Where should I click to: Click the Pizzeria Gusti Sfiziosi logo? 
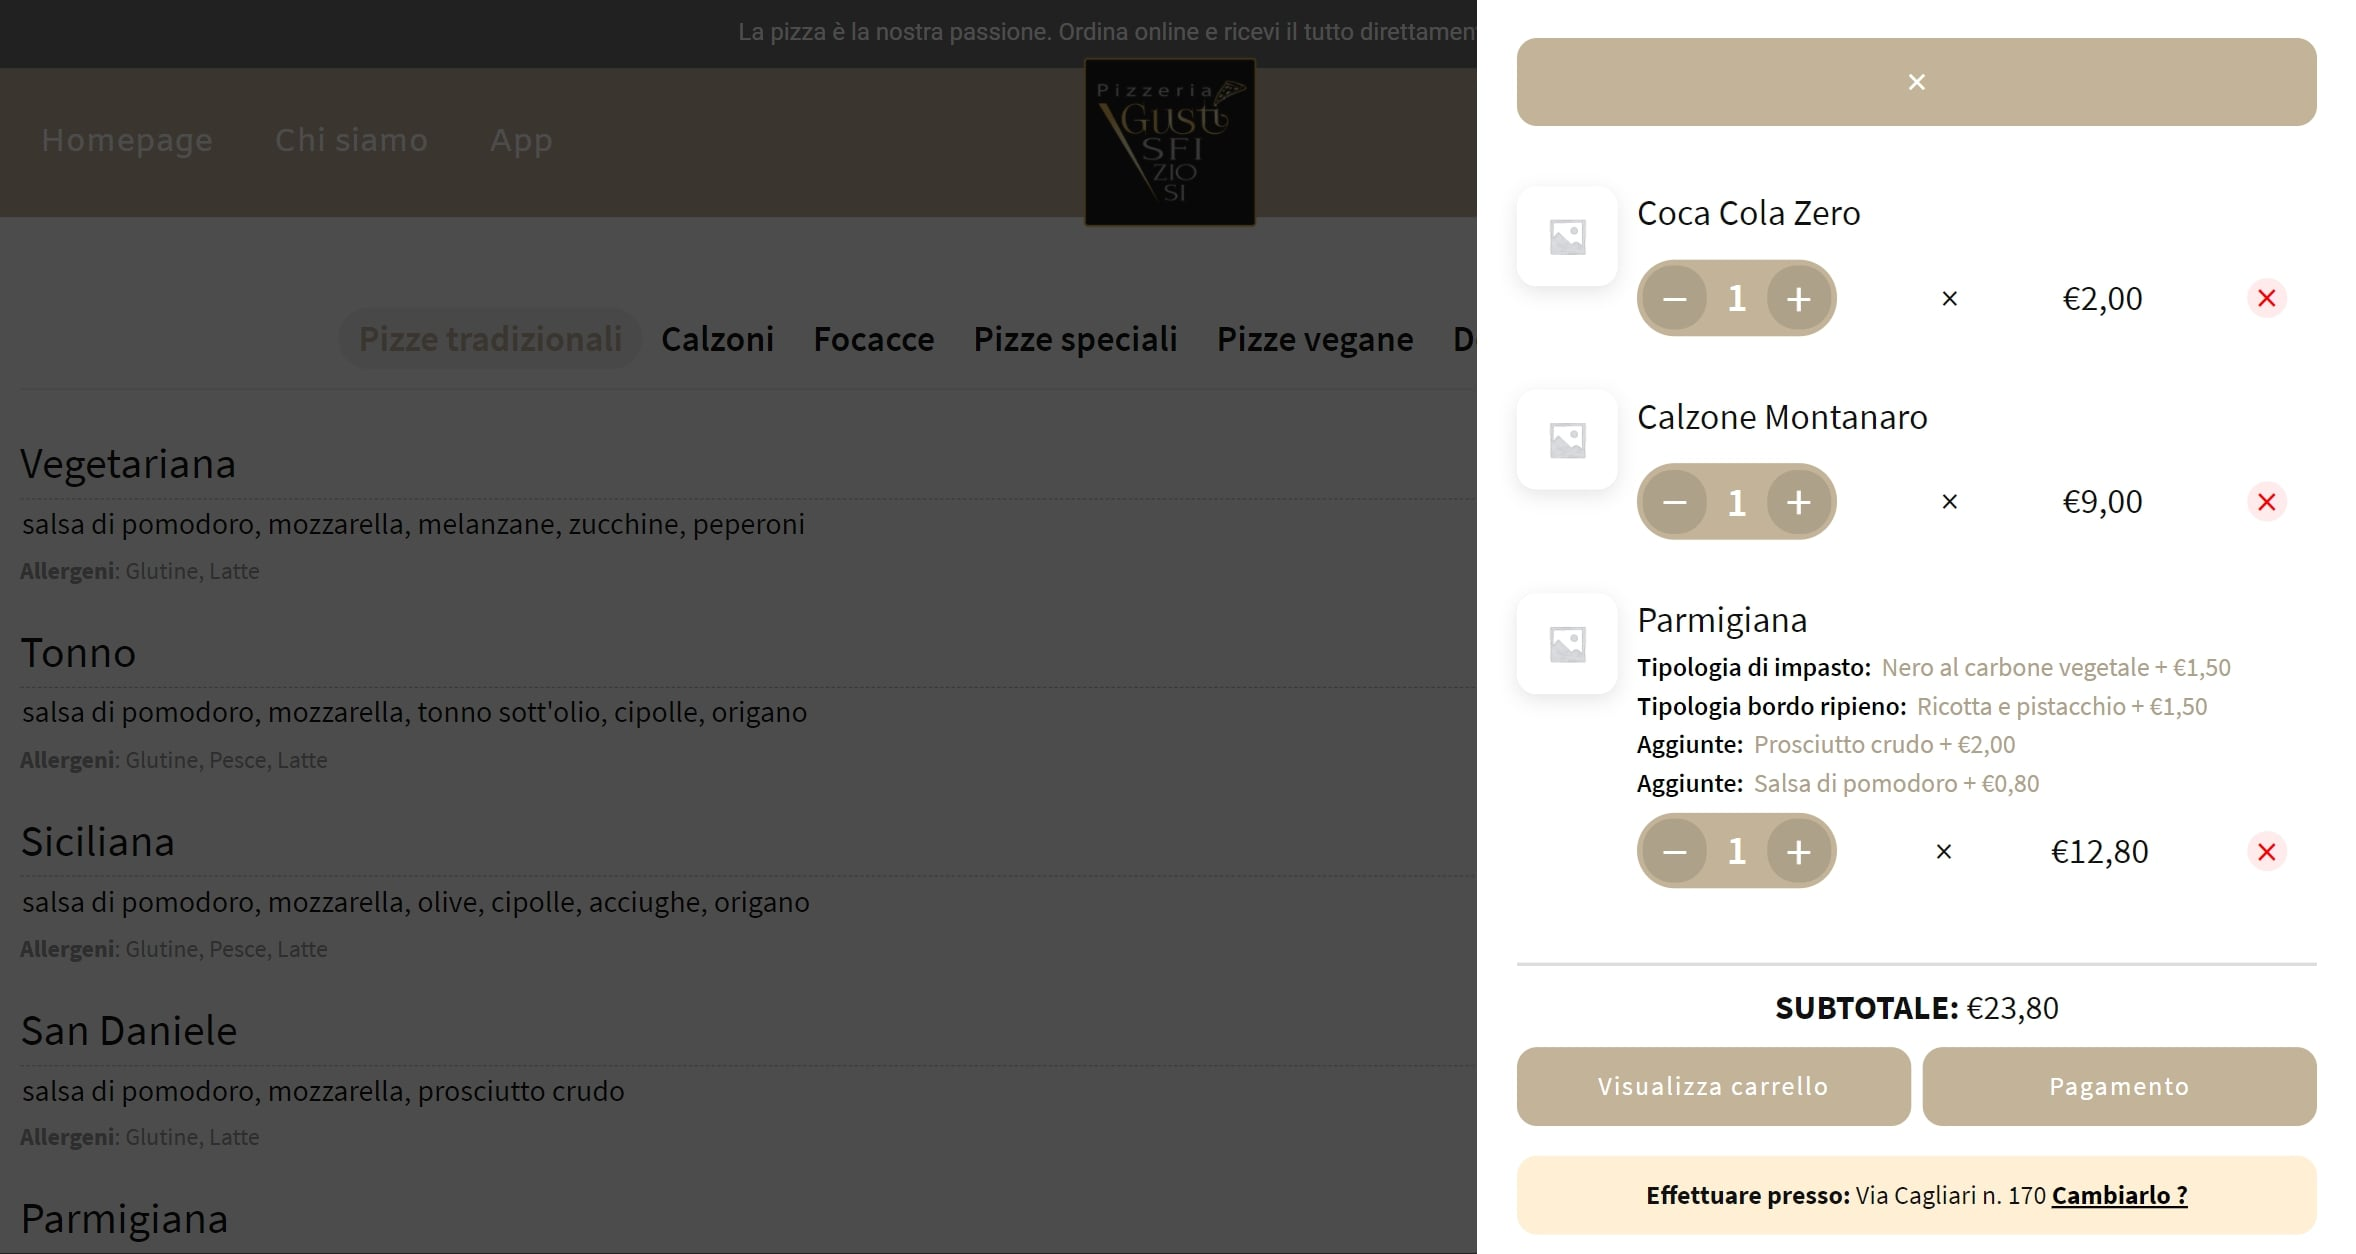tap(1170, 142)
